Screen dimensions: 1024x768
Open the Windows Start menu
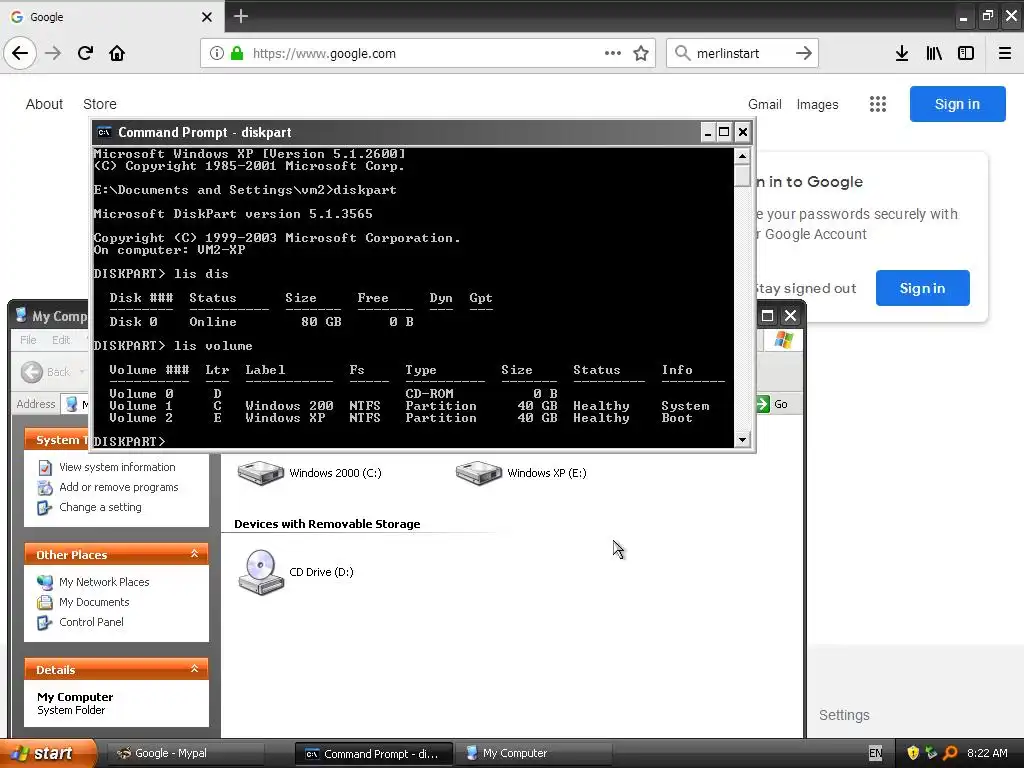coord(47,753)
